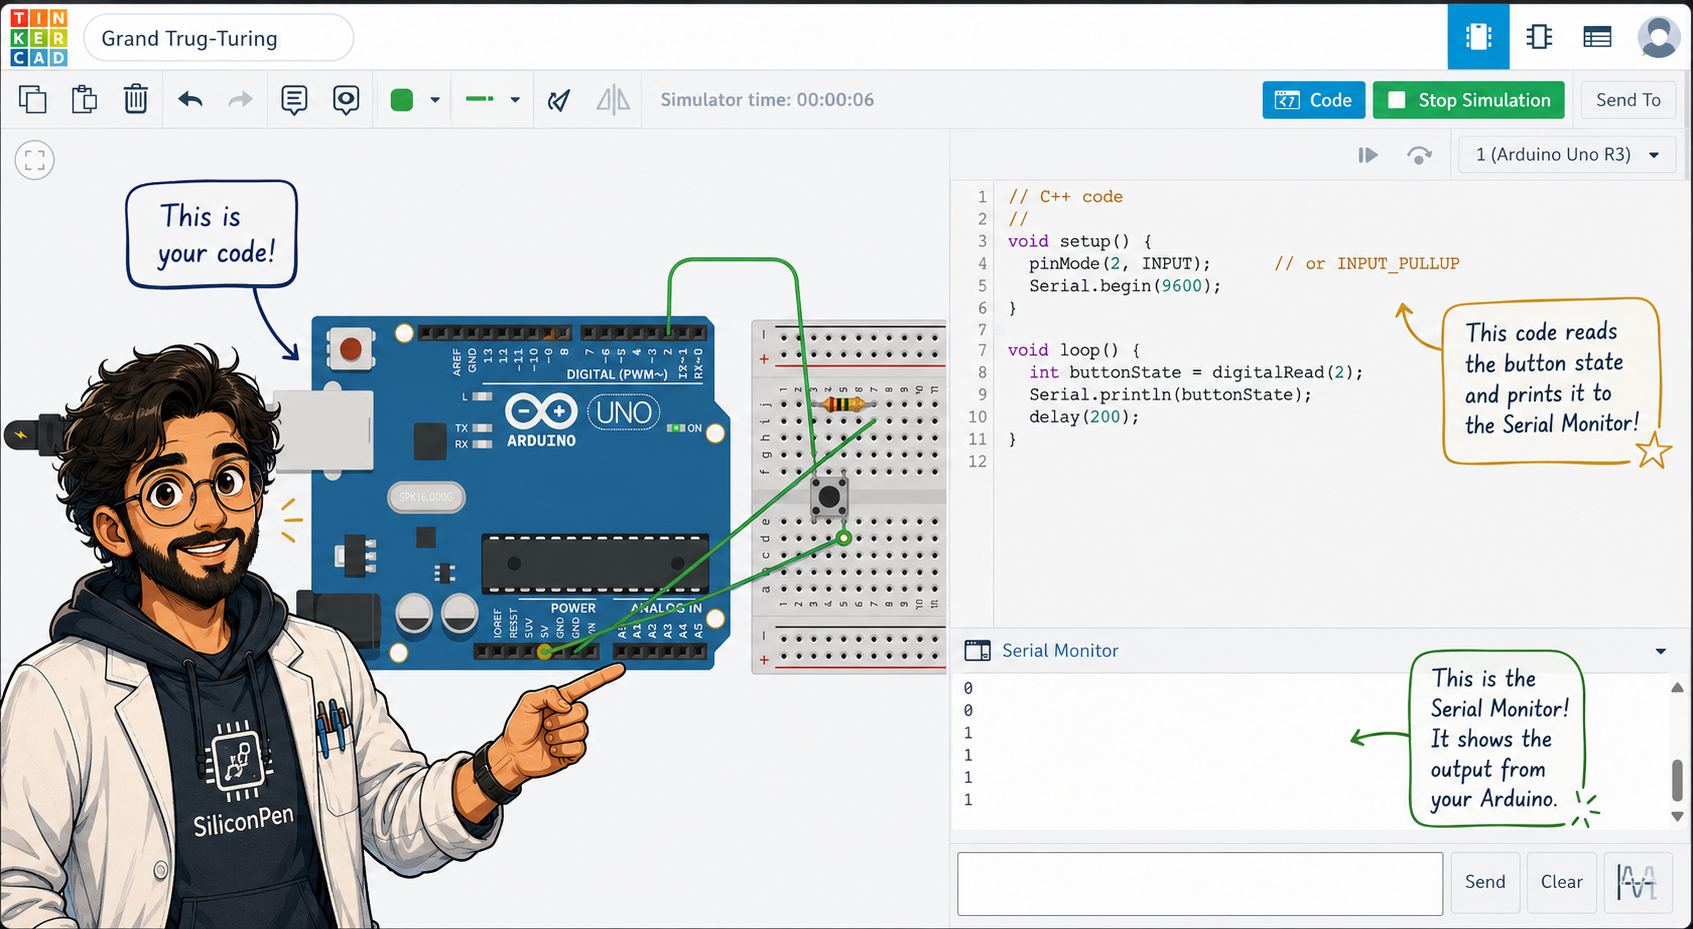Click the rotate component icon
This screenshot has width=1693, height=929.
point(559,100)
